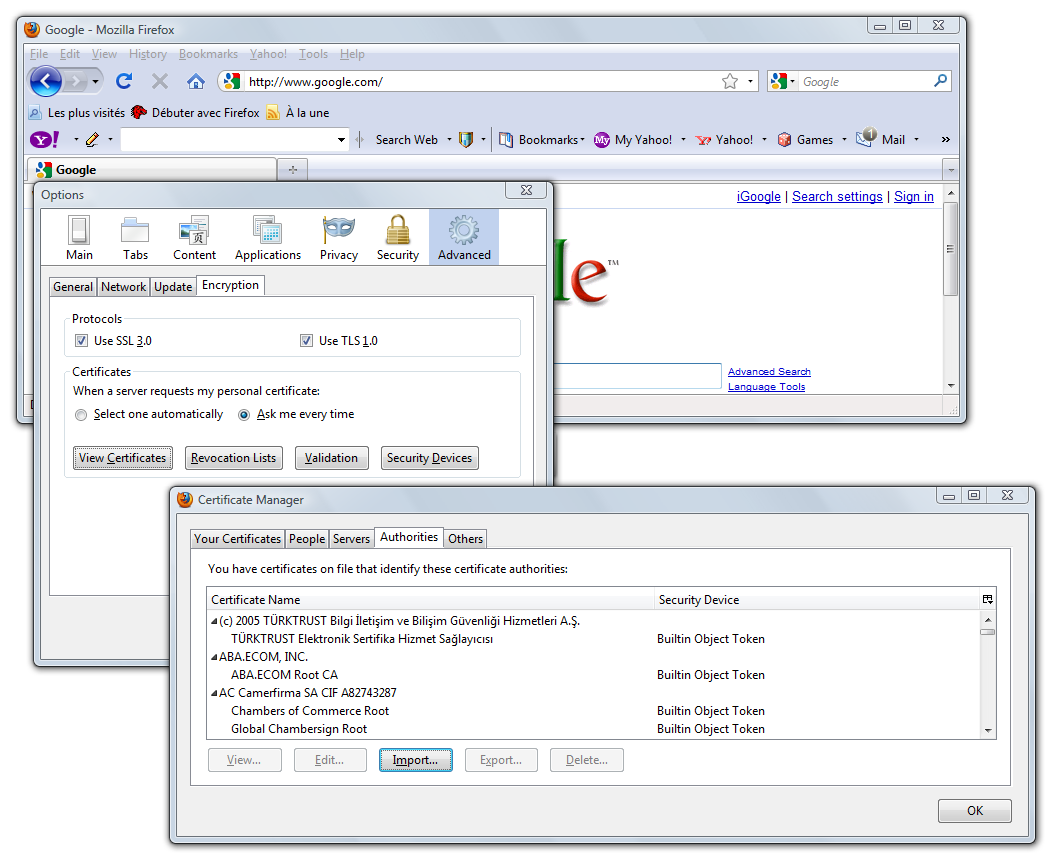The height and width of the screenshot is (861, 1053).
Task: Reload the page in Firefox
Action: click(124, 81)
